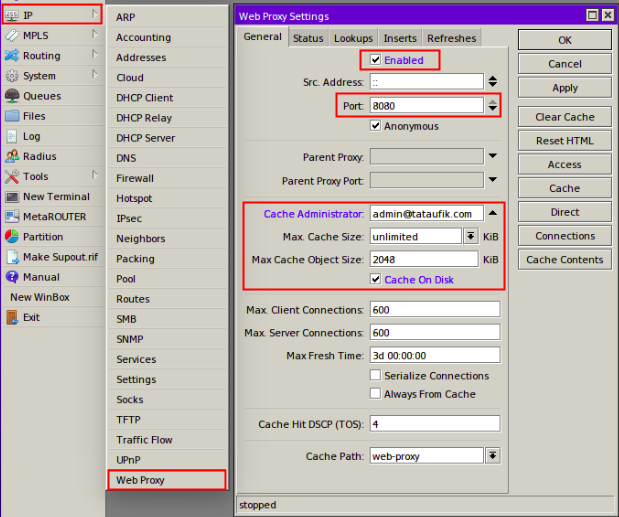This screenshot has height=517, width=619.
Task: Click the Apply button
Action: point(565,88)
